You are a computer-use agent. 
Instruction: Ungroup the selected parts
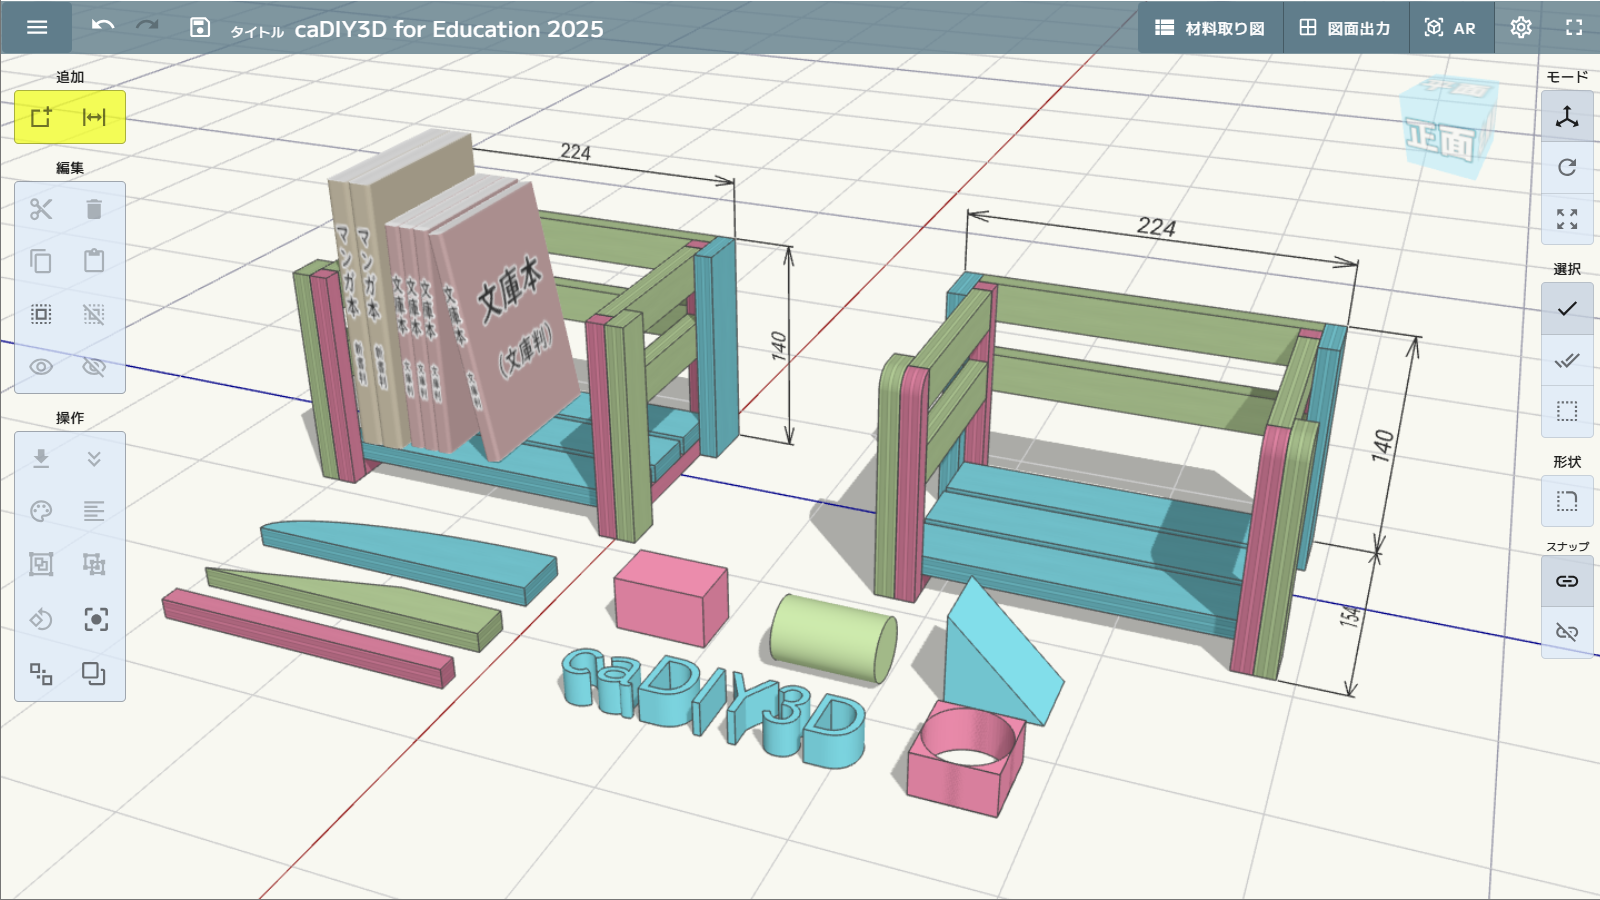click(94, 314)
